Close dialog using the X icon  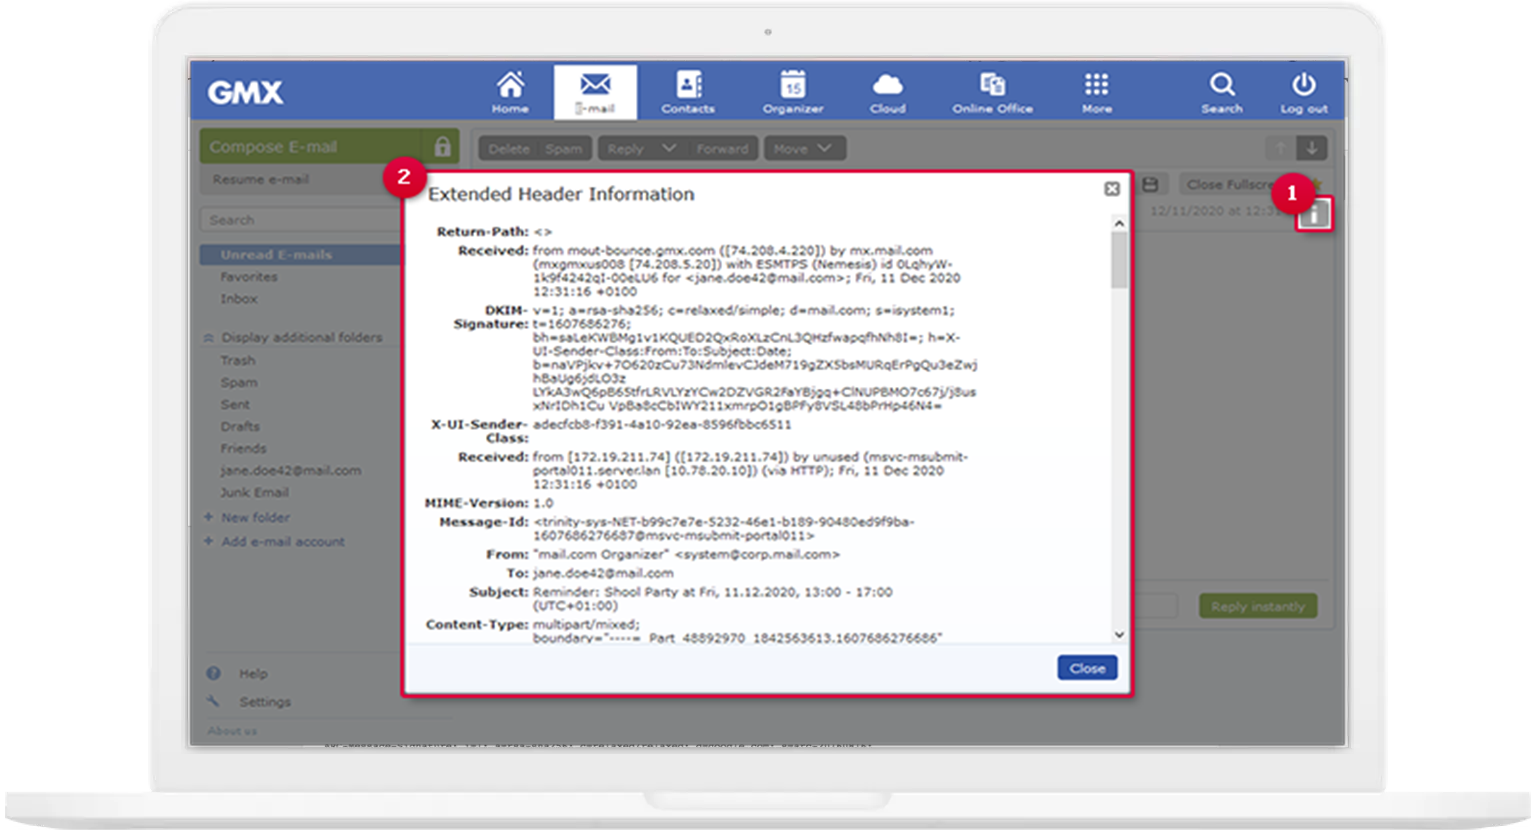1111,189
